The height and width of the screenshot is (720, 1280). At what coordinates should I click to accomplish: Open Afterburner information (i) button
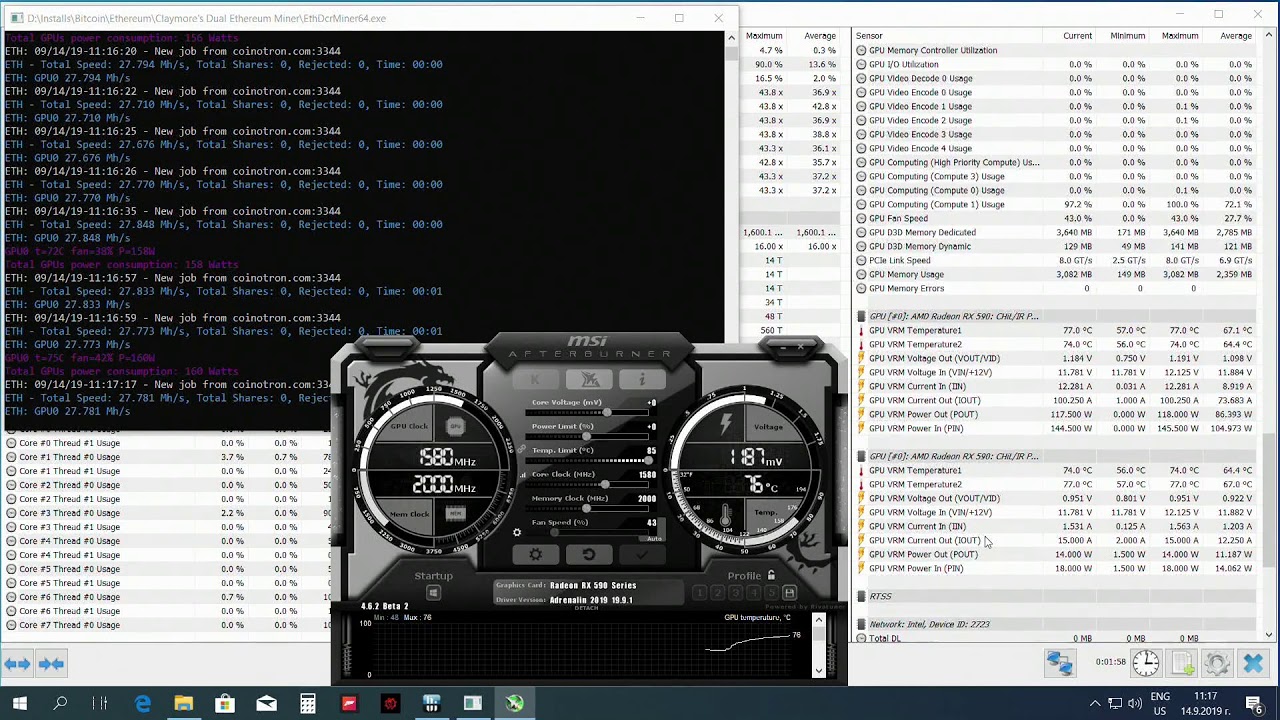click(642, 380)
